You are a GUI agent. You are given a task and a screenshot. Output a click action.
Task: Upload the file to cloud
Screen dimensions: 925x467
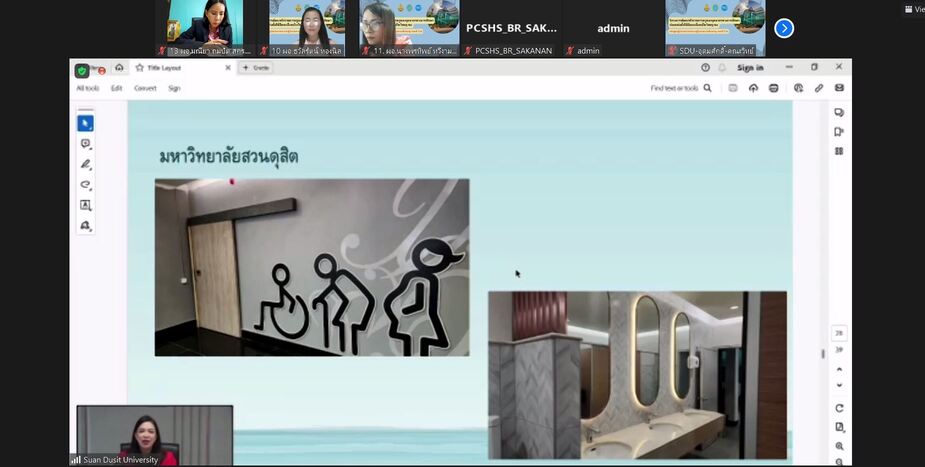click(753, 88)
